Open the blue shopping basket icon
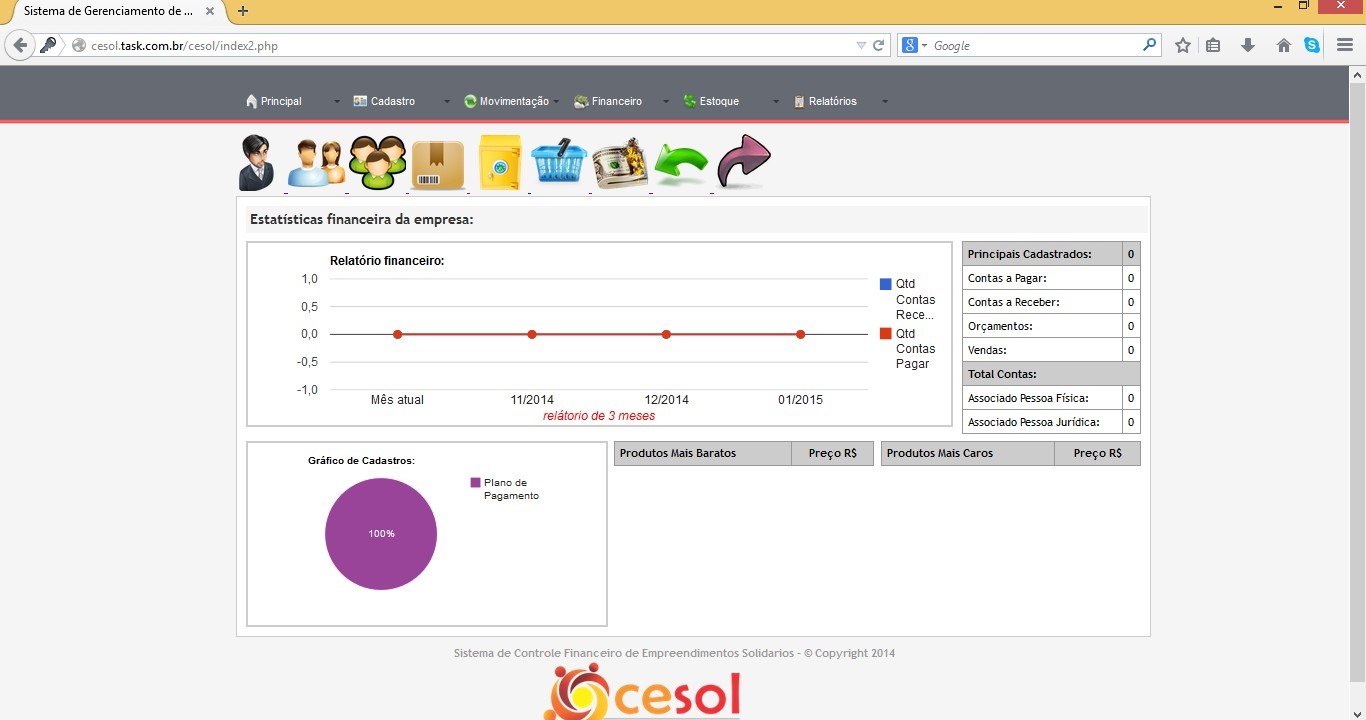 click(558, 163)
